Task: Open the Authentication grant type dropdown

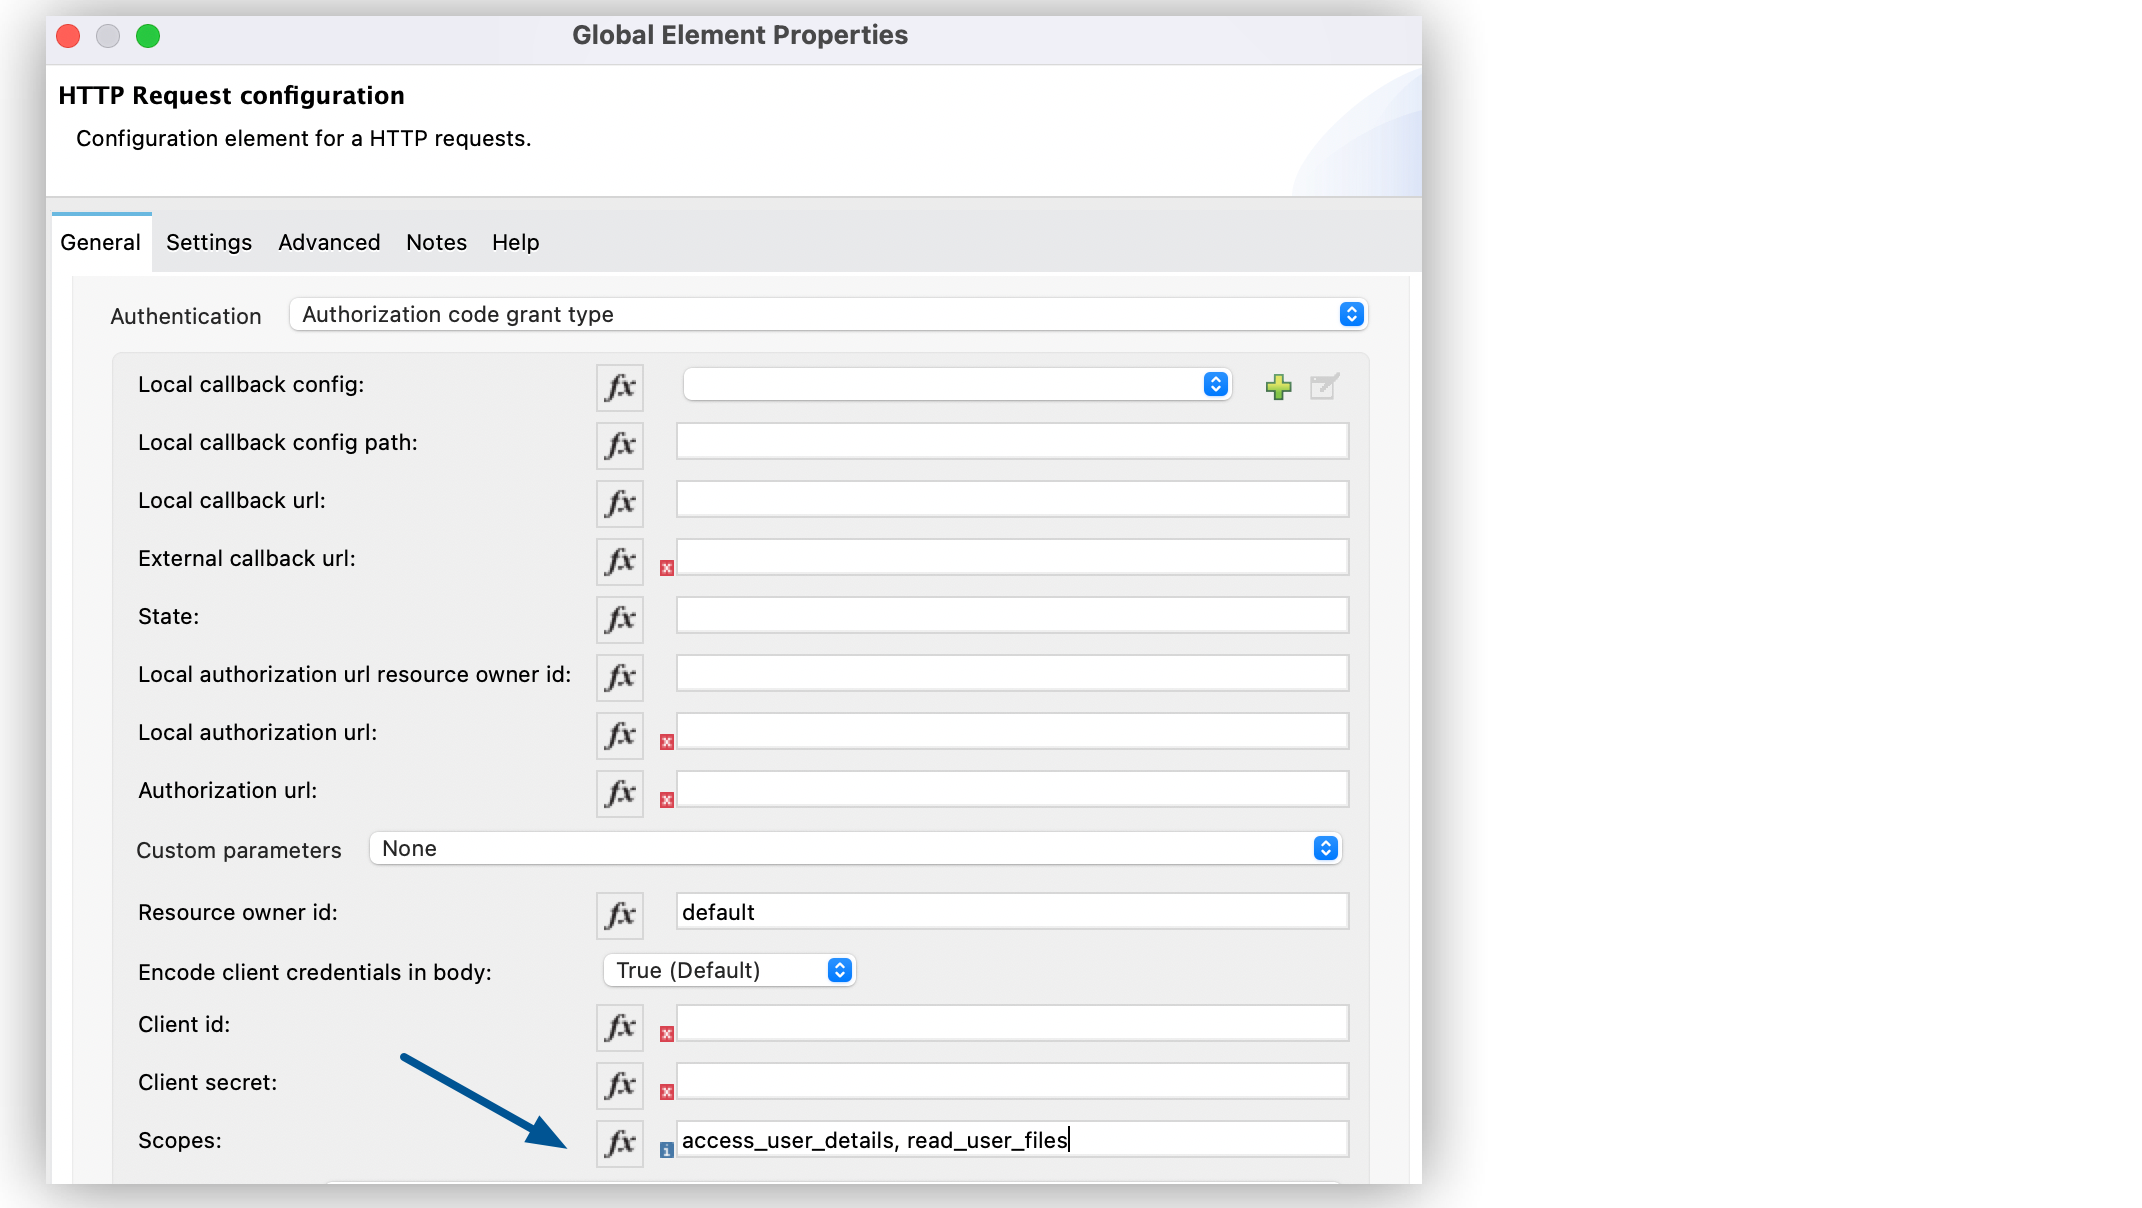Action: 828,314
